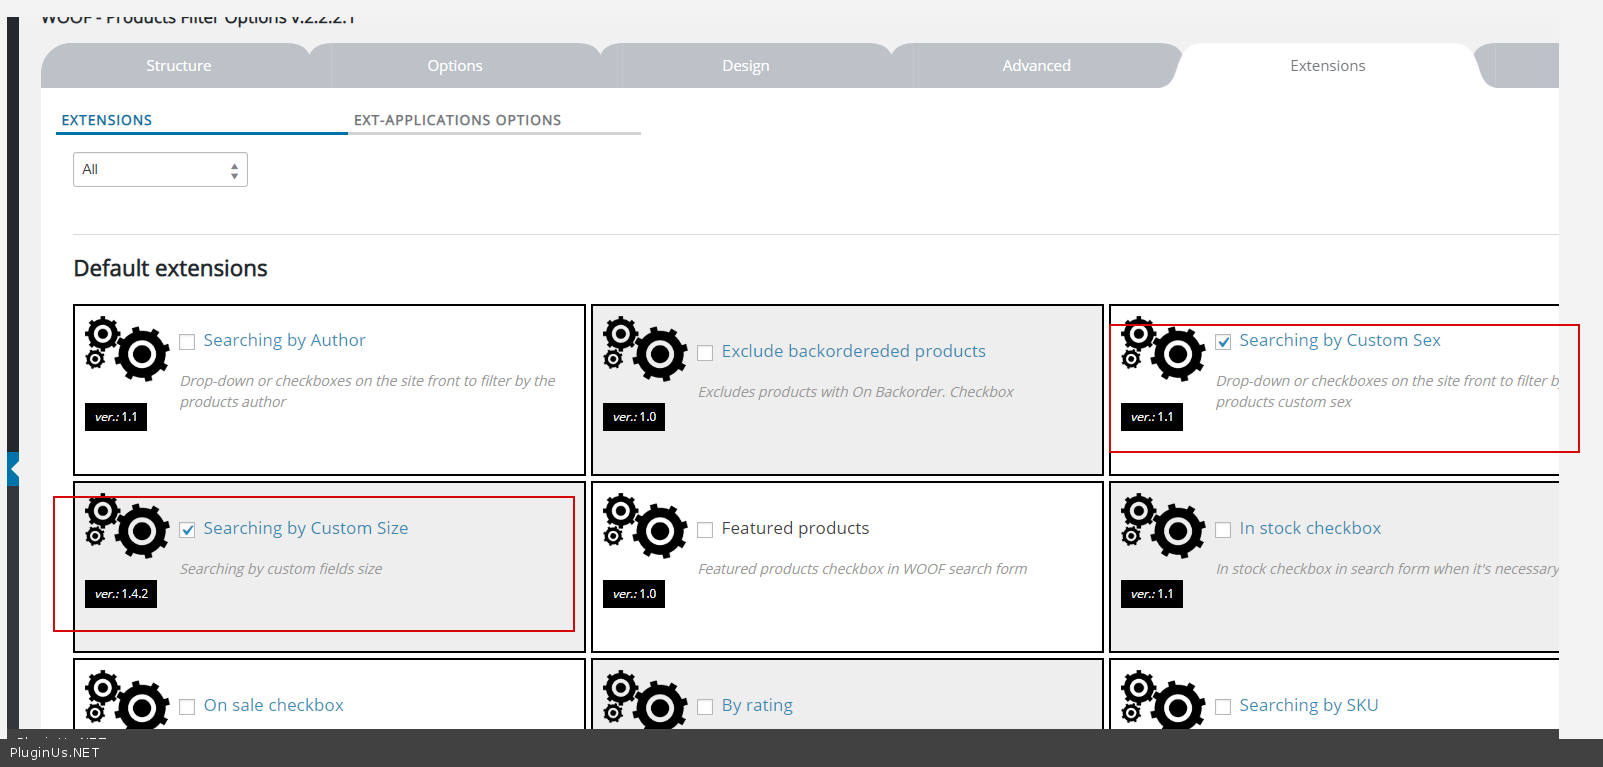Click gear icon of Searching by Custom Sex
Image resolution: width=1603 pixels, height=767 pixels.
coord(1163,349)
